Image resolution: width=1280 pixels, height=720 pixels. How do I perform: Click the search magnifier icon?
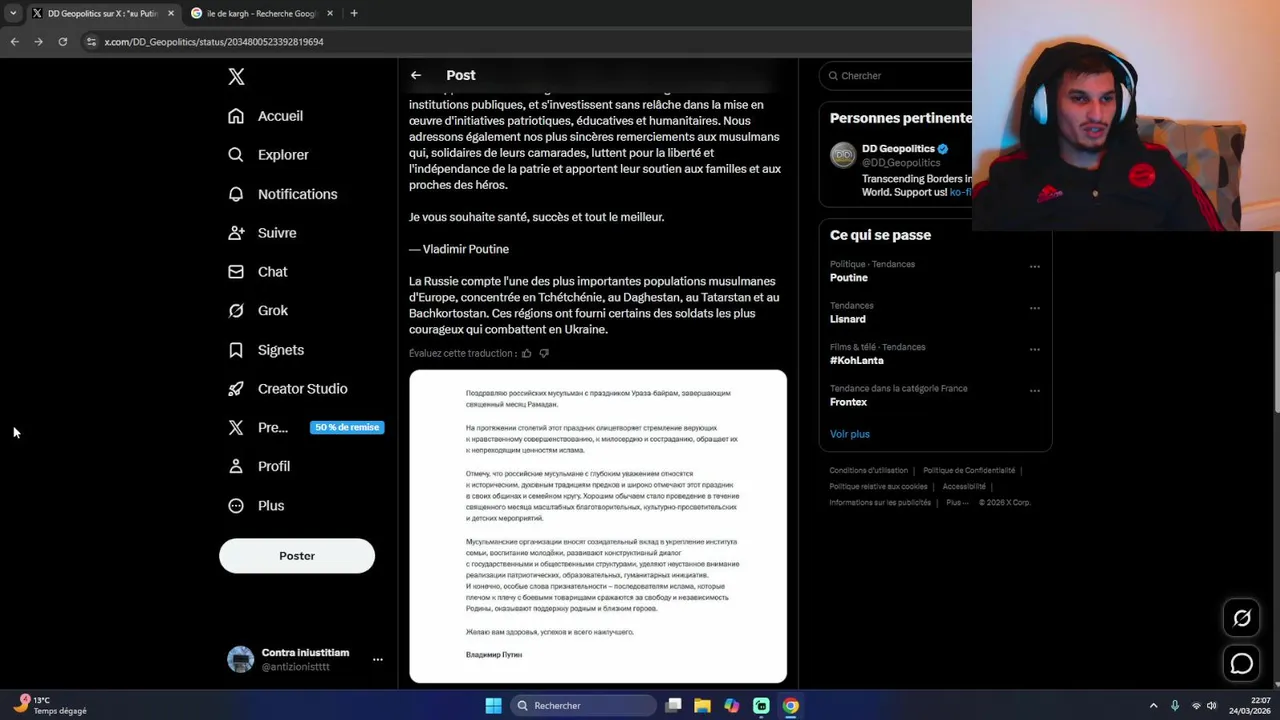point(832,76)
